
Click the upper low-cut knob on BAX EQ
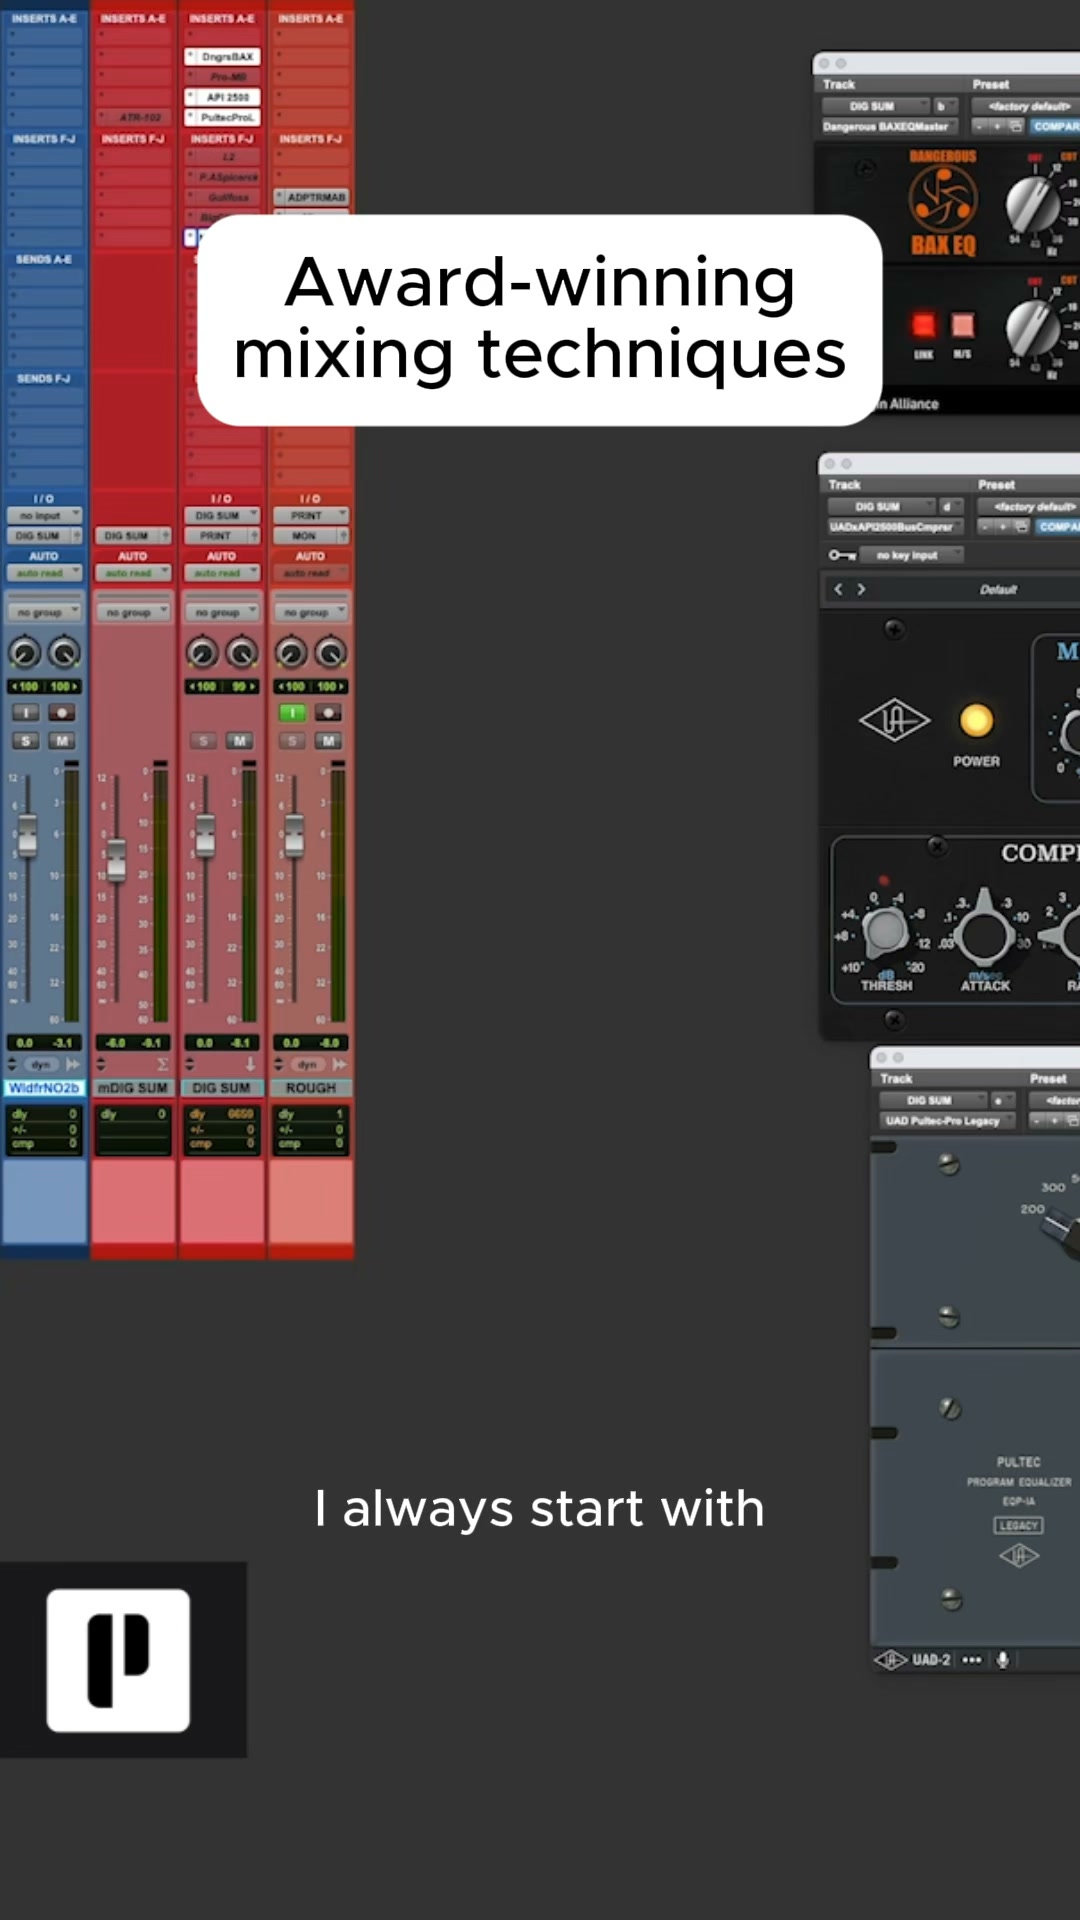(x=1033, y=204)
